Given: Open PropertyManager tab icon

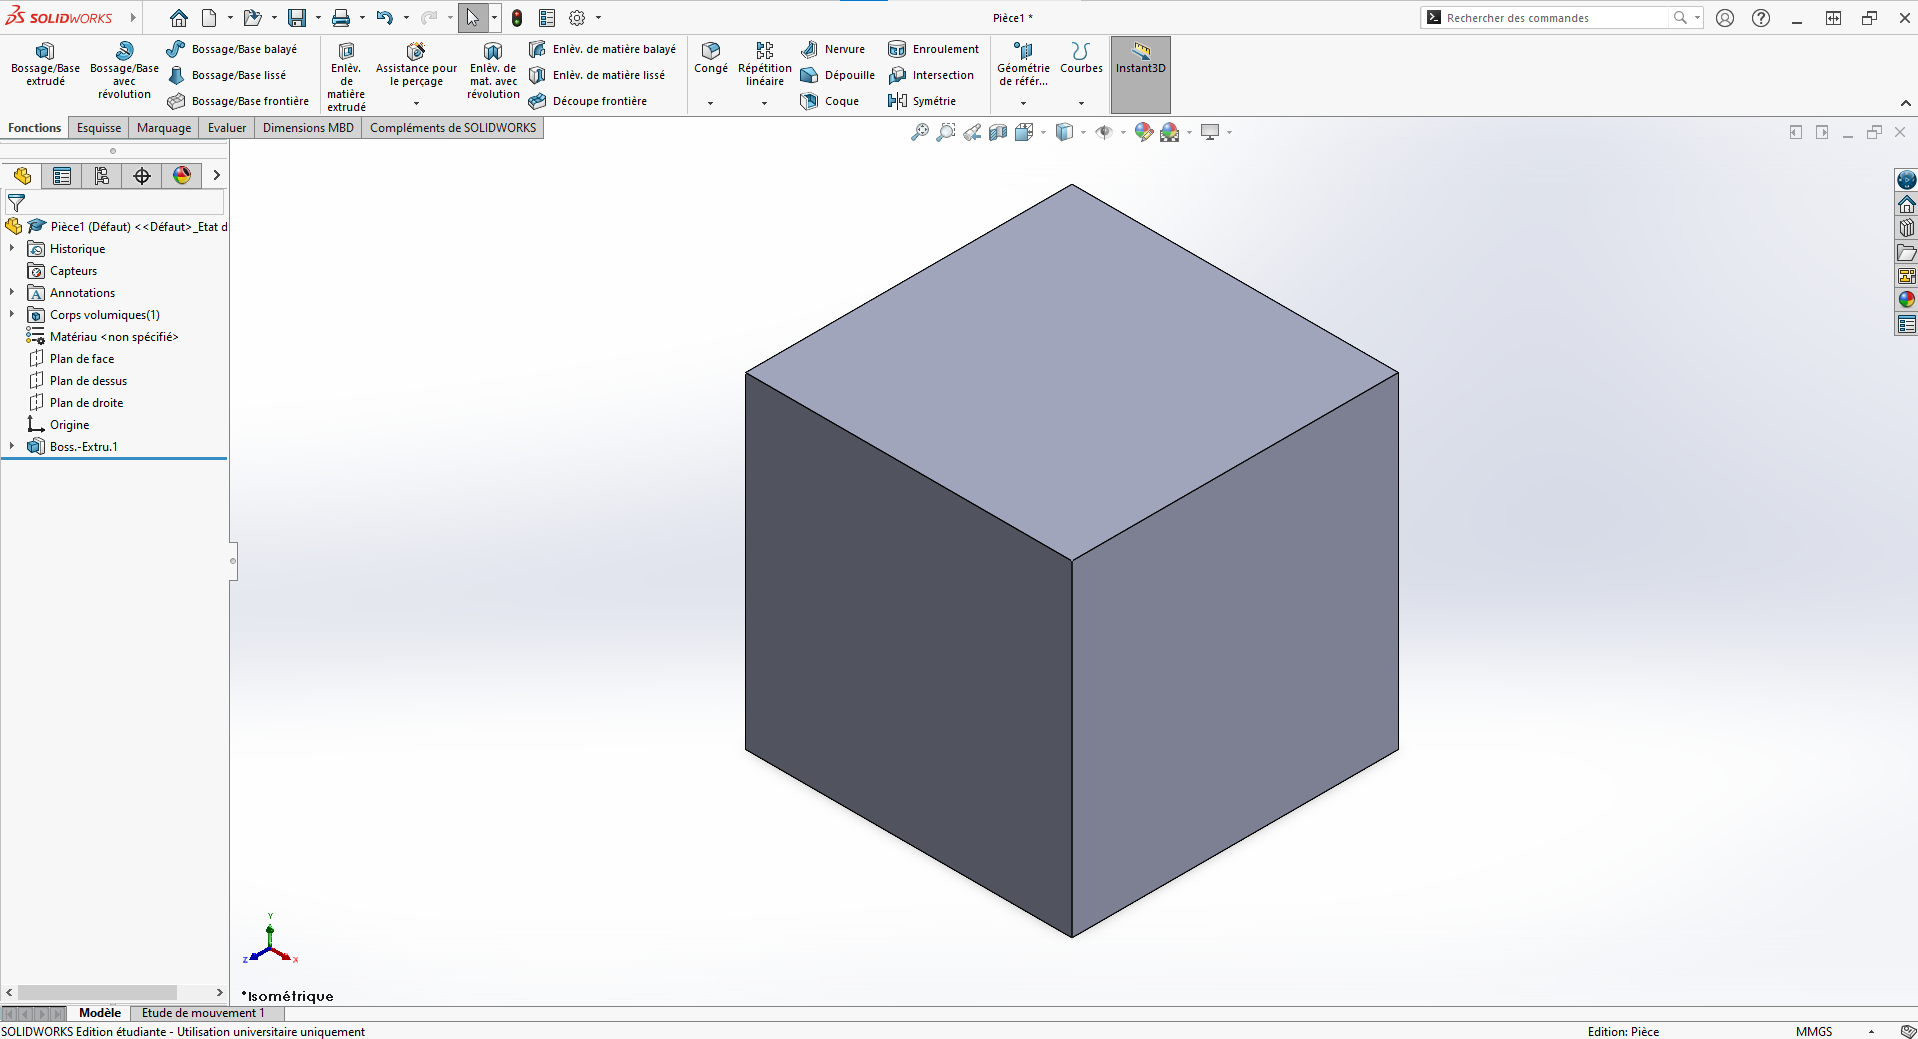Looking at the screenshot, I should pyautogui.click(x=62, y=176).
